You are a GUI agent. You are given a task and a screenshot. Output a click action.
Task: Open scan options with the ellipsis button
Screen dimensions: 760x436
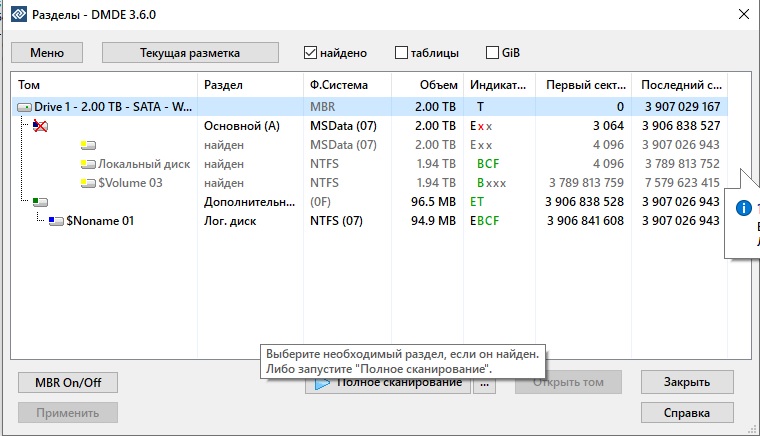coord(485,383)
